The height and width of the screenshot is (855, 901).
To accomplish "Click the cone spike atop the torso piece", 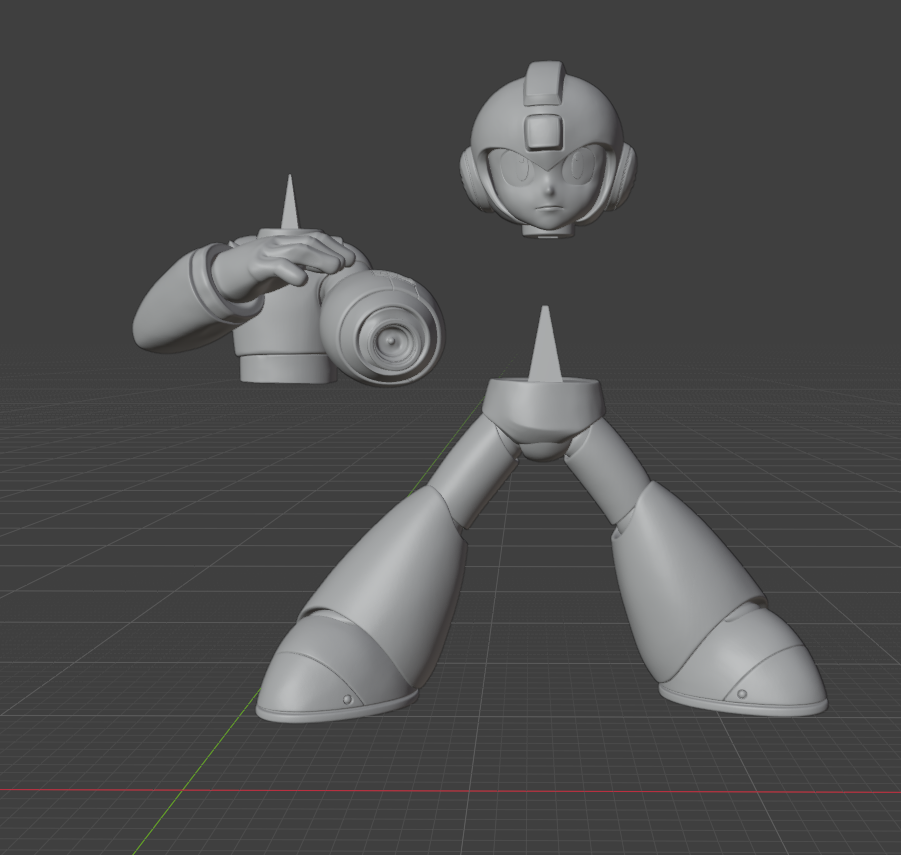I will (x=290, y=202).
